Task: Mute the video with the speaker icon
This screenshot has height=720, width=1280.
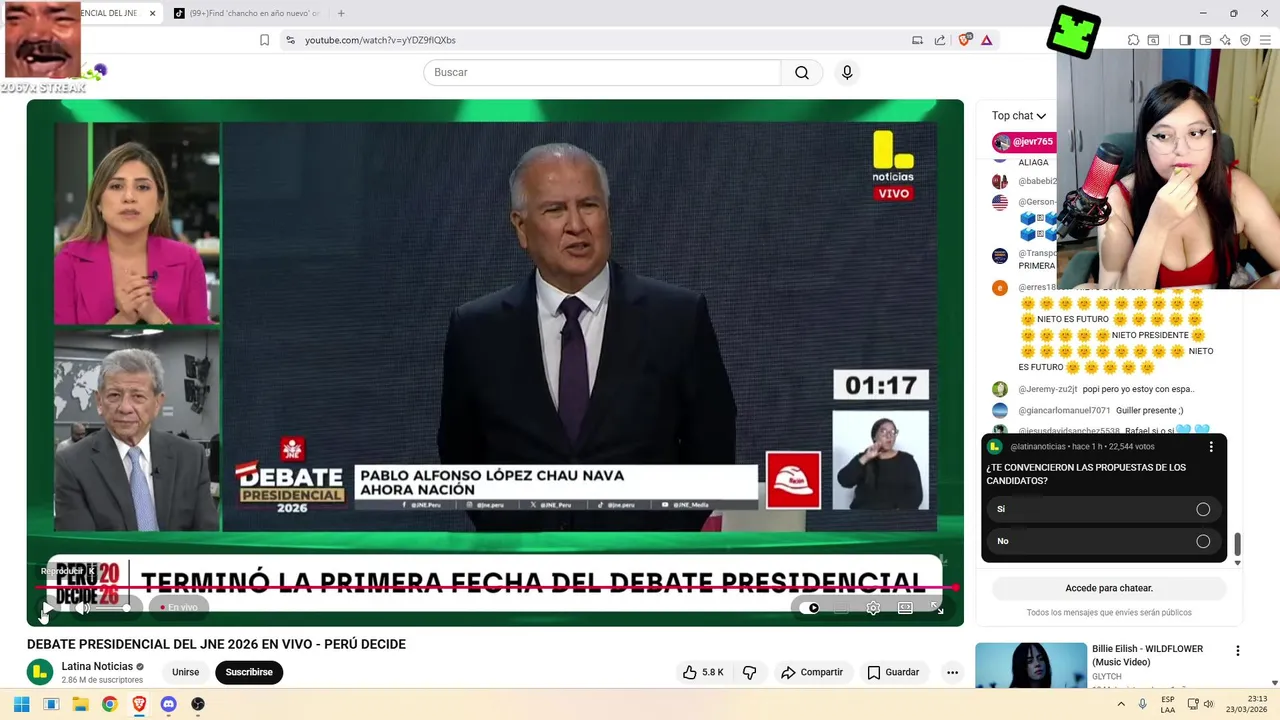Action: pos(84,608)
